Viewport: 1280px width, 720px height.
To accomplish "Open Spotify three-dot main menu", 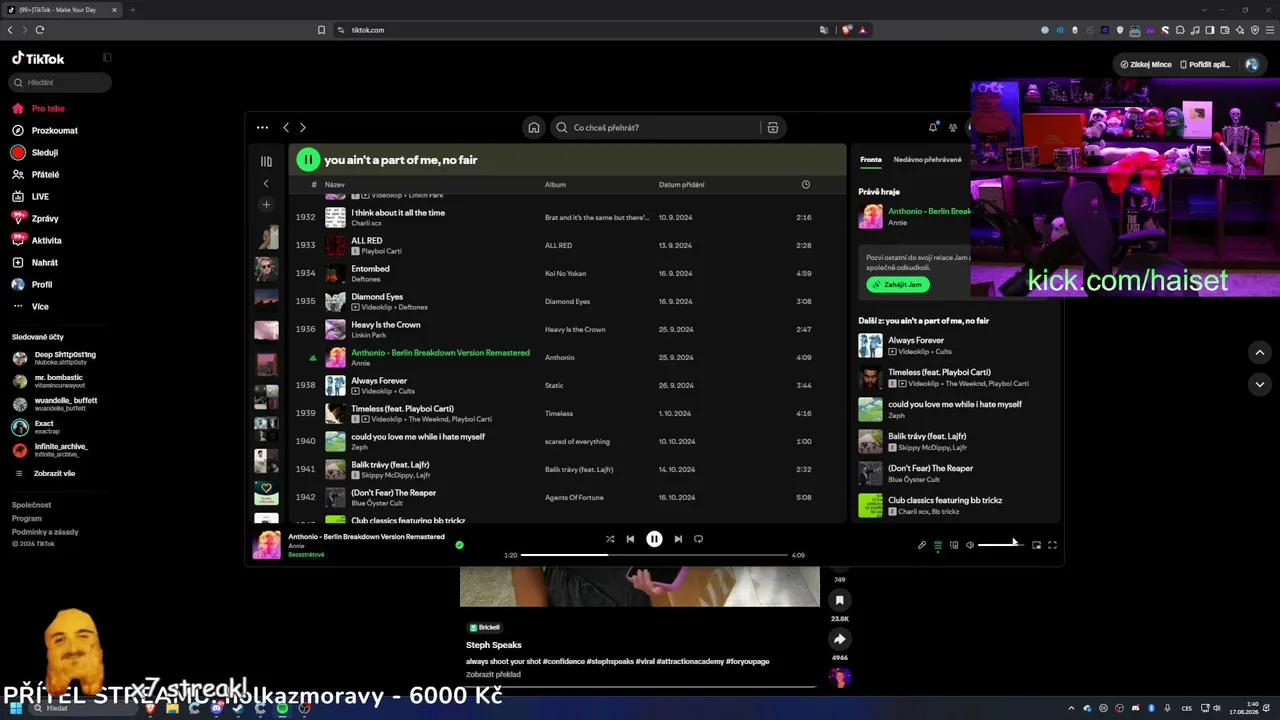I will 262,127.
